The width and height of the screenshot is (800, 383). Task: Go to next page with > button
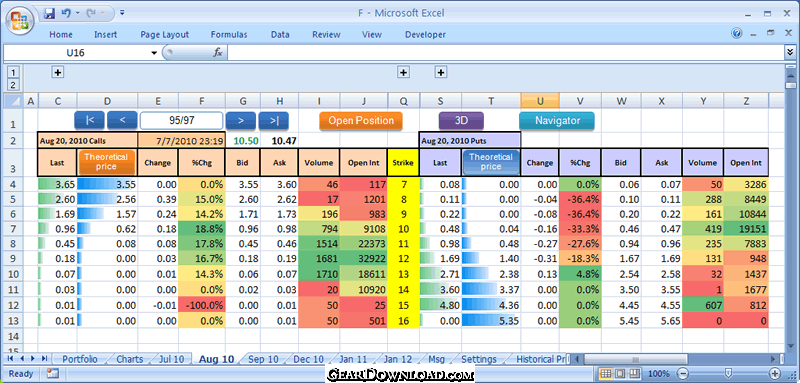point(240,121)
